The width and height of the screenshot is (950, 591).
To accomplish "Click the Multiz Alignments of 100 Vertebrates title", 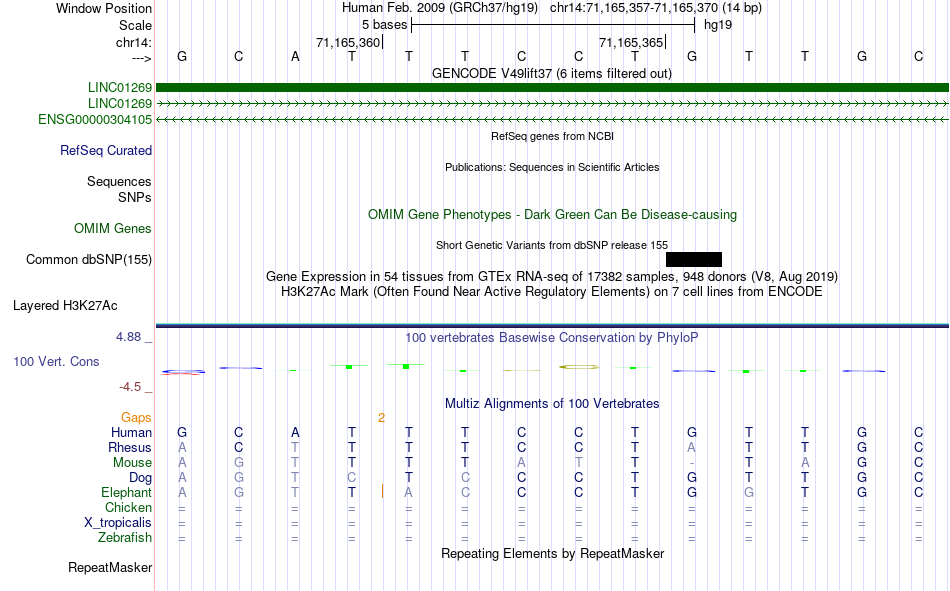I will point(552,404).
